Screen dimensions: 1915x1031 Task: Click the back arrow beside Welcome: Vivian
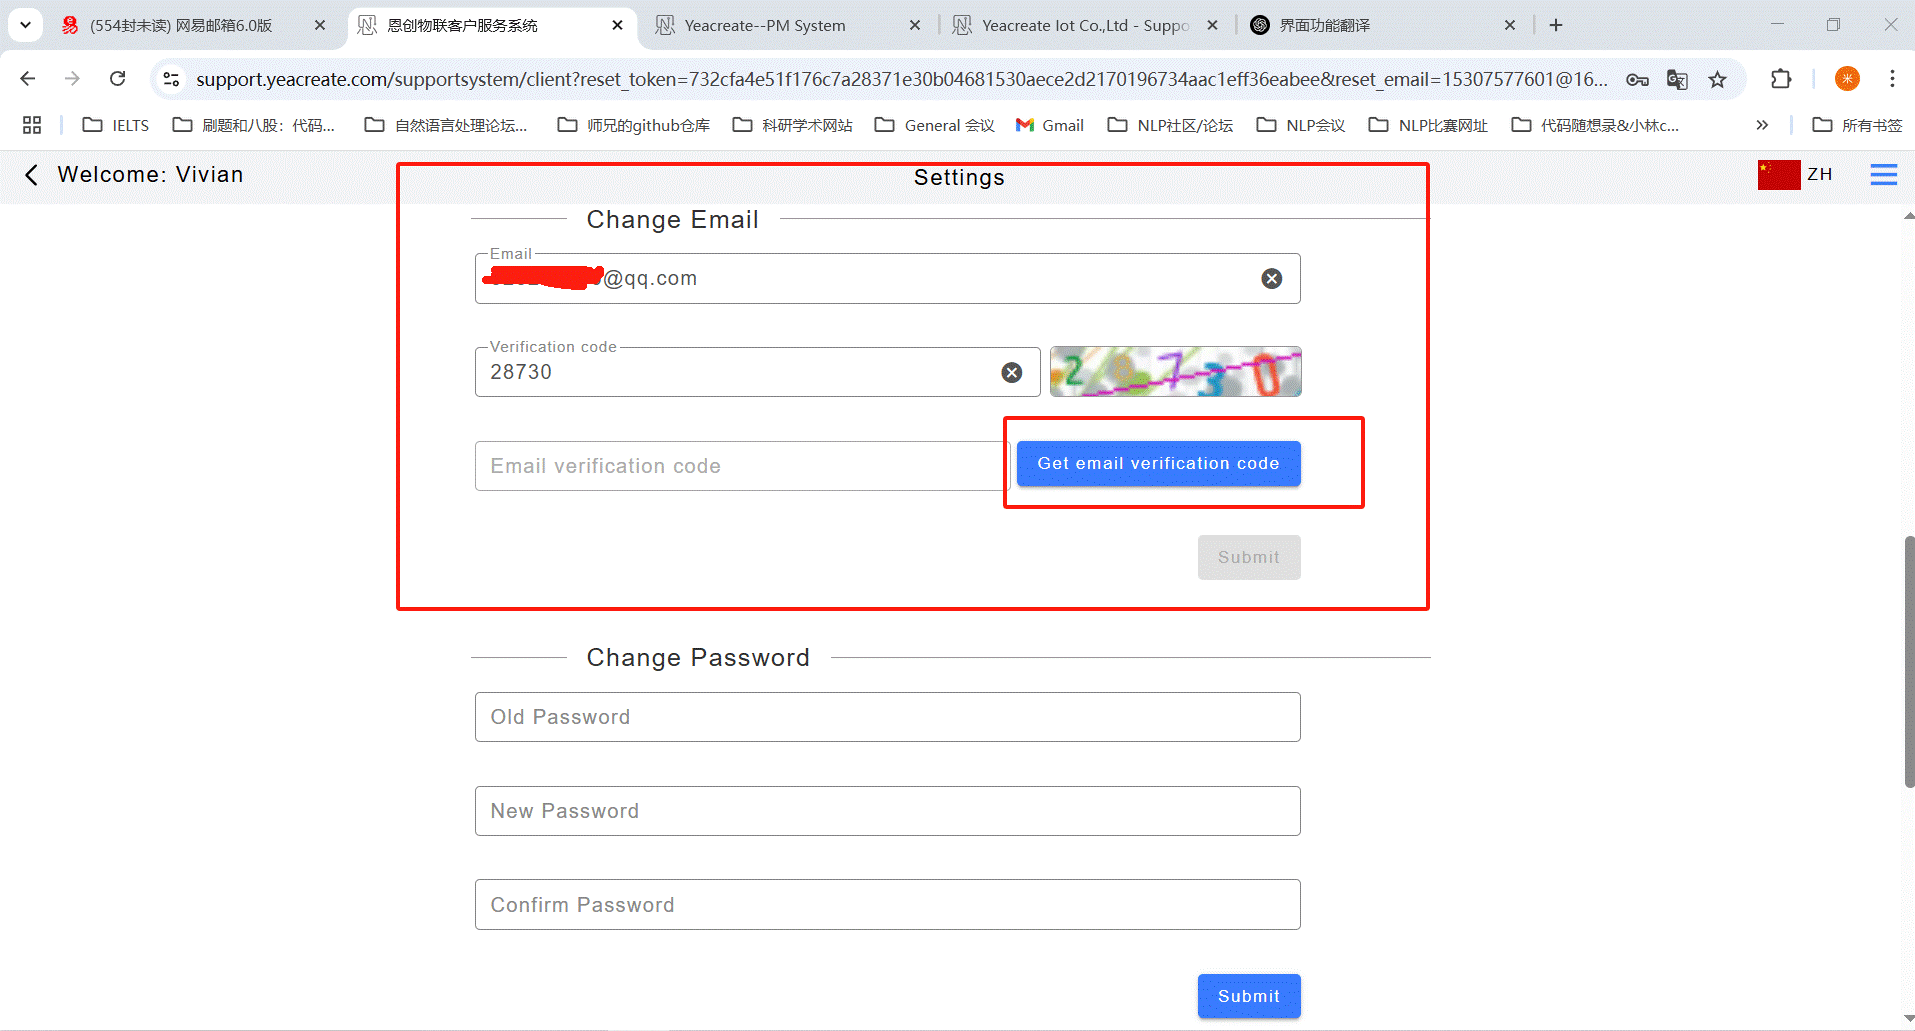click(31, 175)
